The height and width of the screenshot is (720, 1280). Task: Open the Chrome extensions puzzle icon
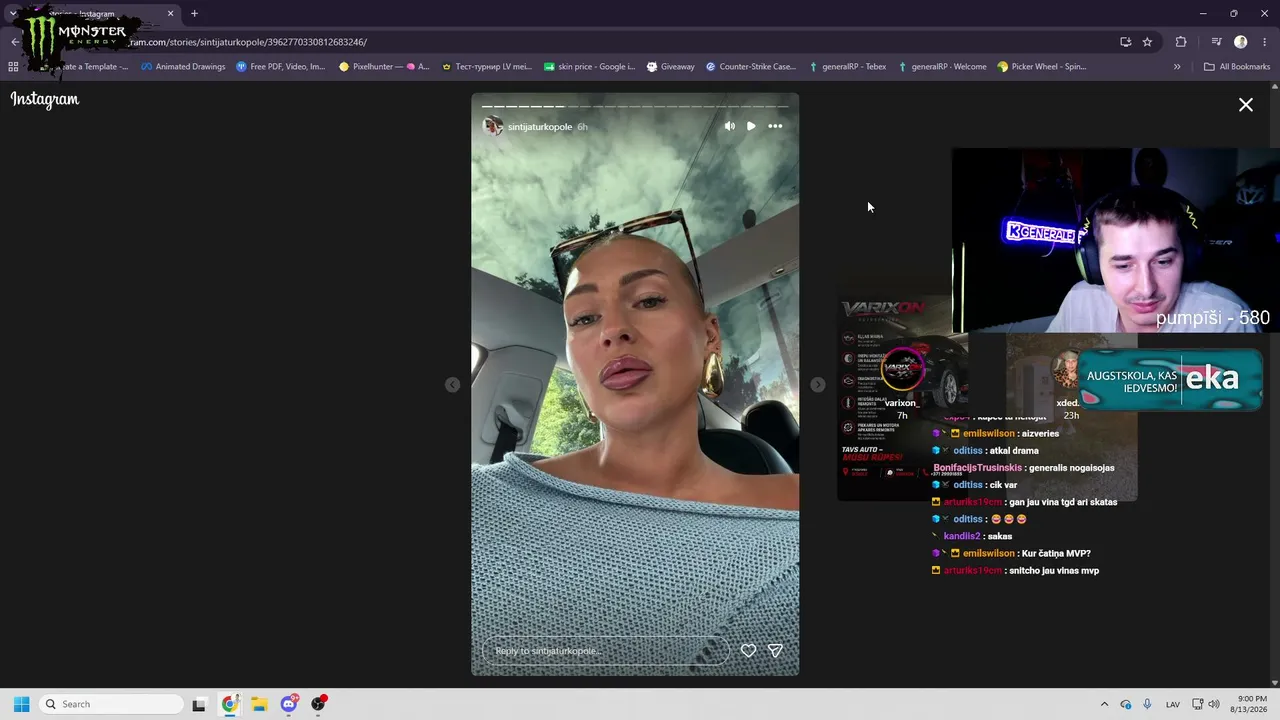[x=1181, y=42]
